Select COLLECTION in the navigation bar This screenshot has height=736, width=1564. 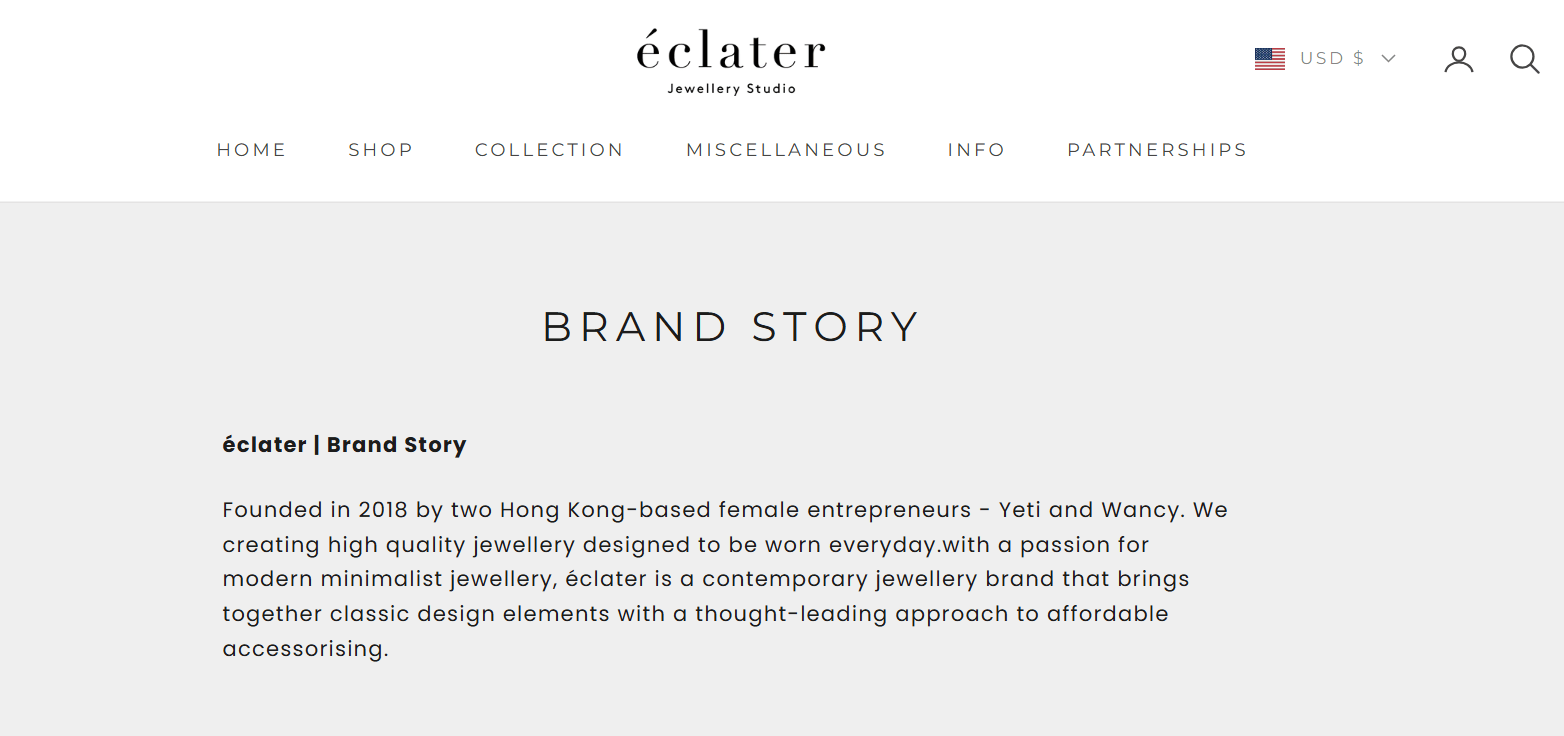[549, 150]
